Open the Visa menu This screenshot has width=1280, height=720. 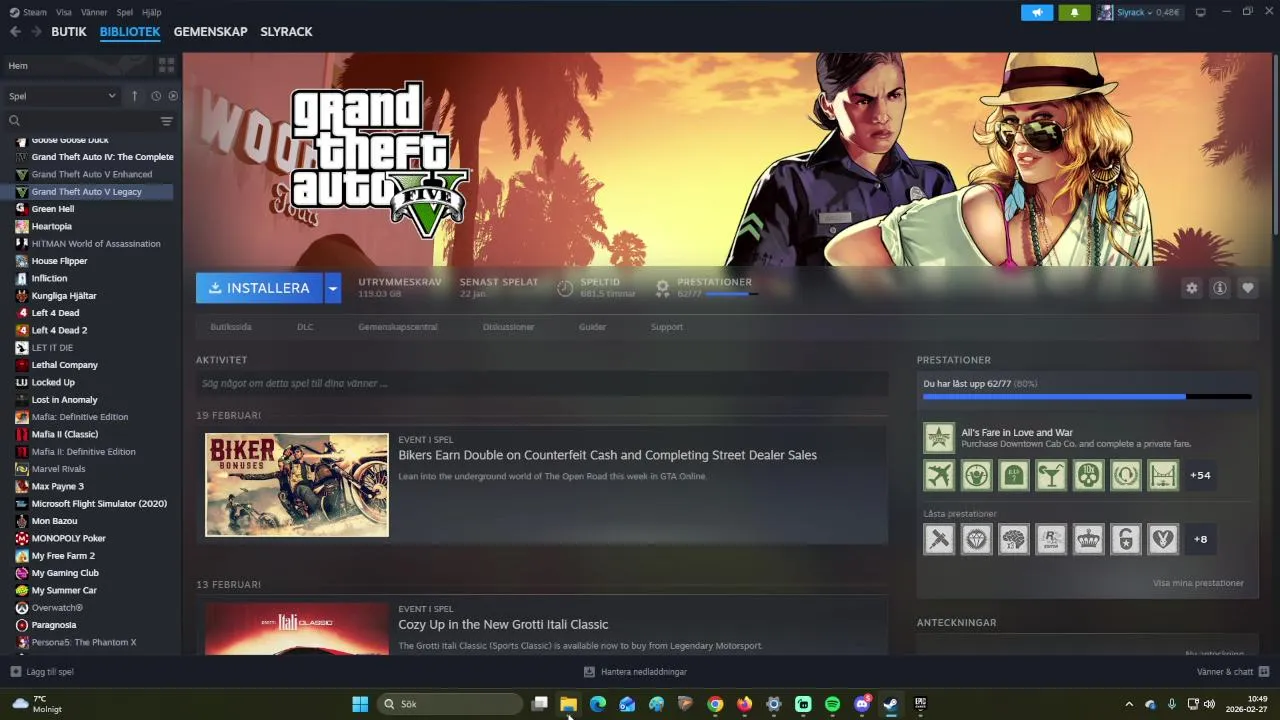(x=64, y=12)
